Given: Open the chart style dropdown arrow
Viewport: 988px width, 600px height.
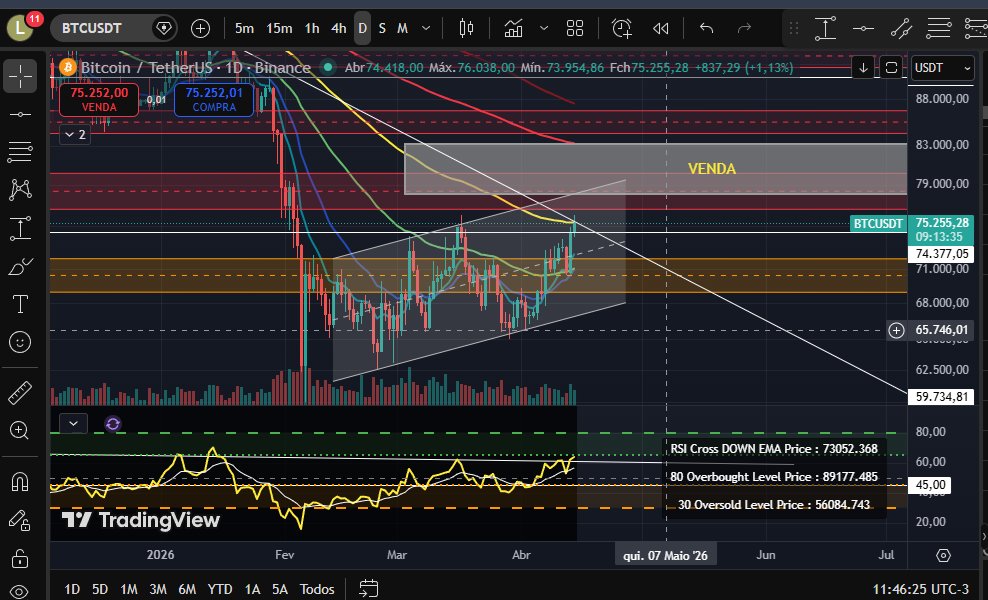Looking at the screenshot, I should (543, 29).
